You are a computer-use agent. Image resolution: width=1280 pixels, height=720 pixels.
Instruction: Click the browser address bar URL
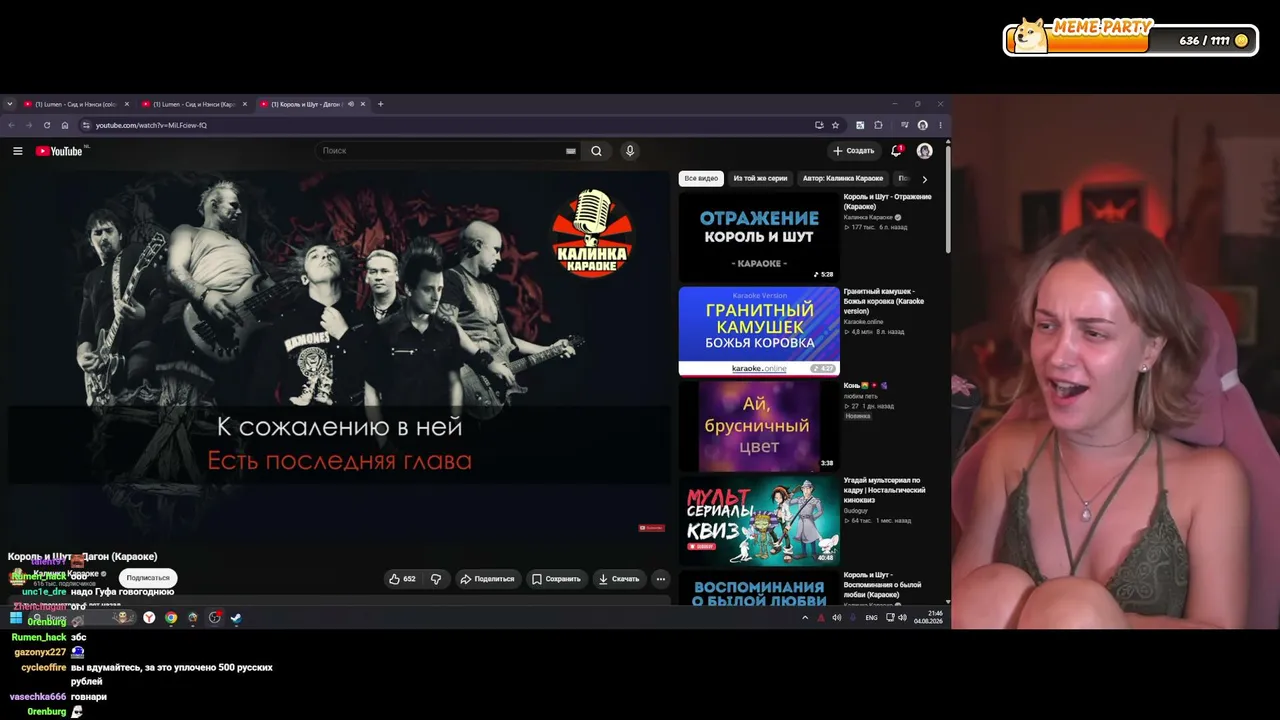151,125
